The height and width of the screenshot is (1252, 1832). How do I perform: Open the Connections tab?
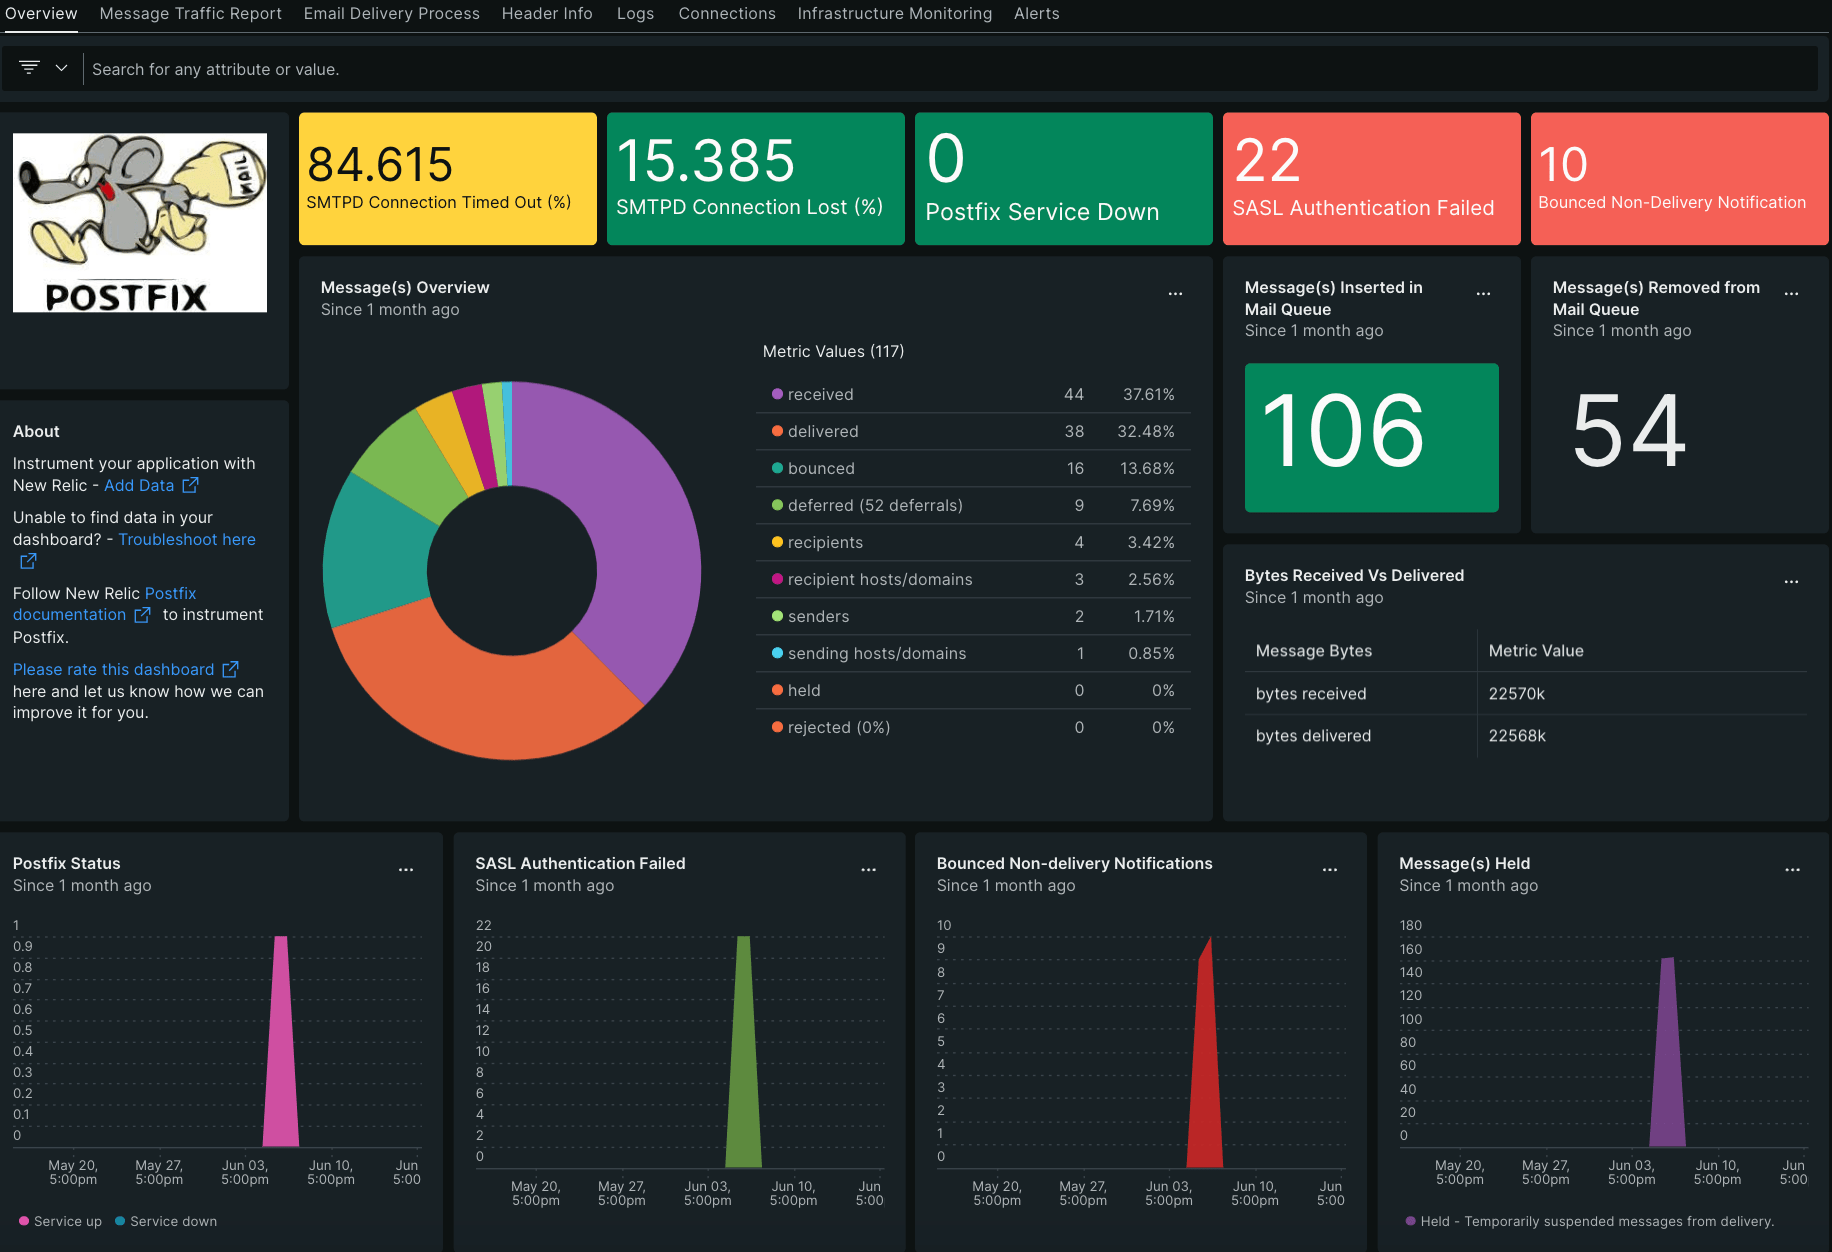click(x=727, y=14)
